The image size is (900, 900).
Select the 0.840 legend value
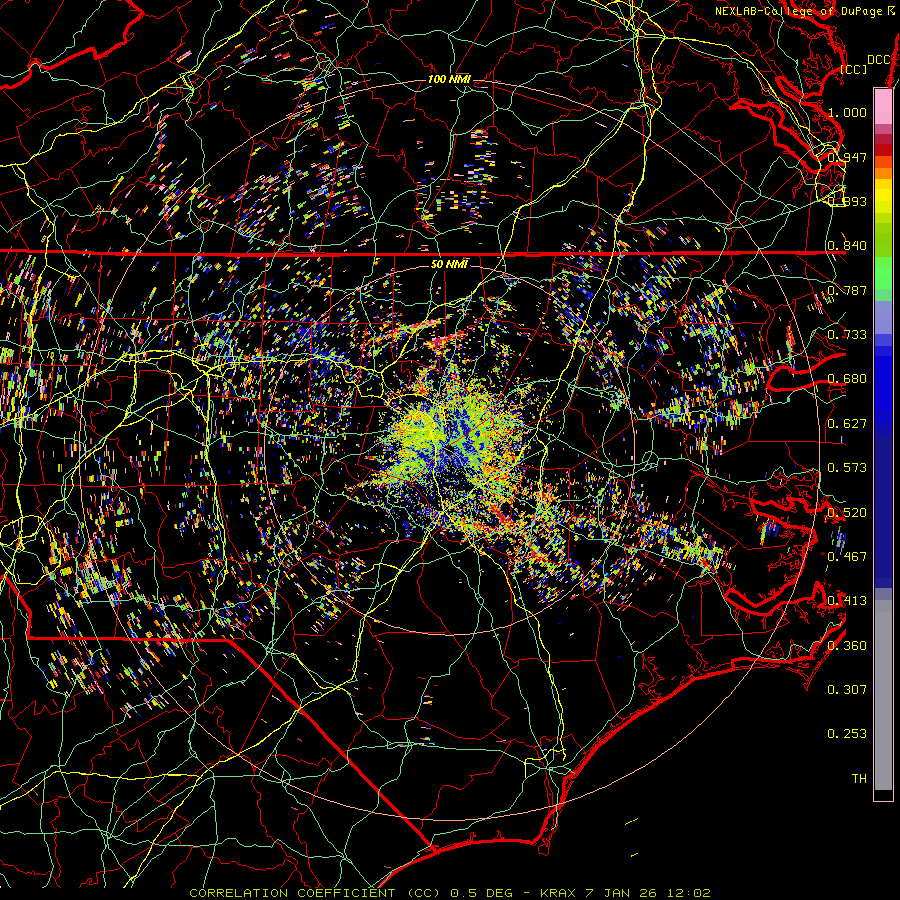(847, 246)
